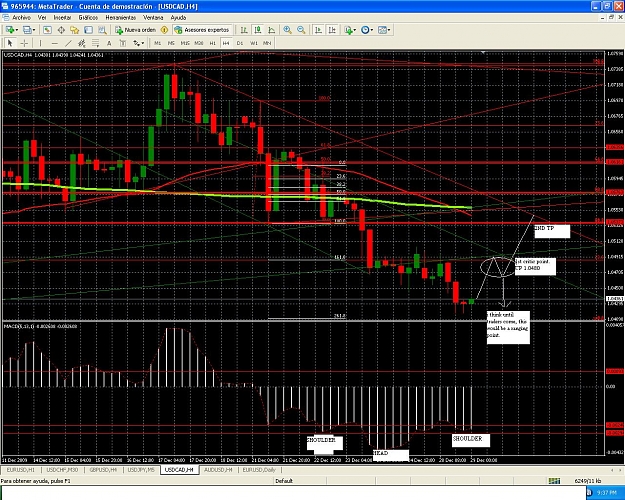The height and width of the screenshot is (500, 625).
Task: Switch to EURUSD,H1 chart tab
Action: pos(21,470)
